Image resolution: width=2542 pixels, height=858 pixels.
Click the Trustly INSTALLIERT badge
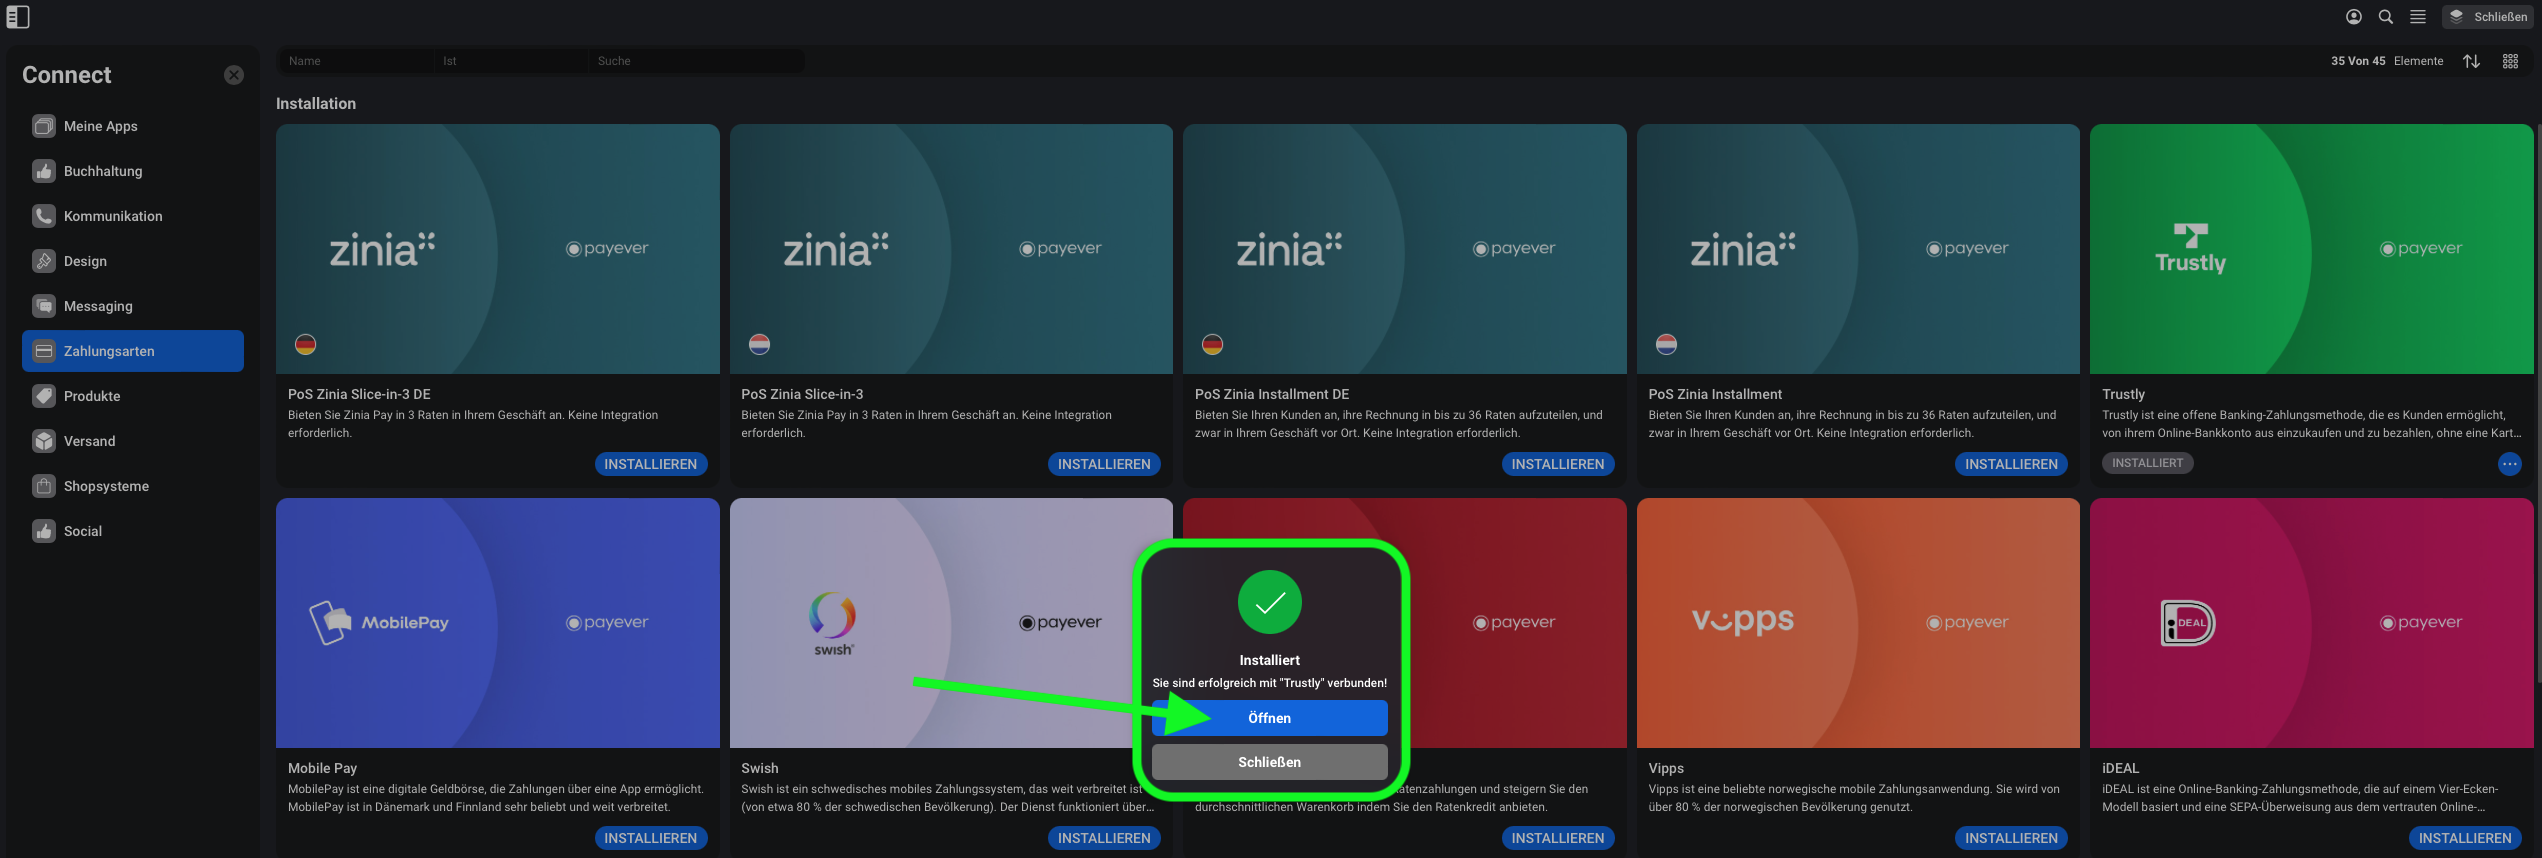click(x=2147, y=463)
